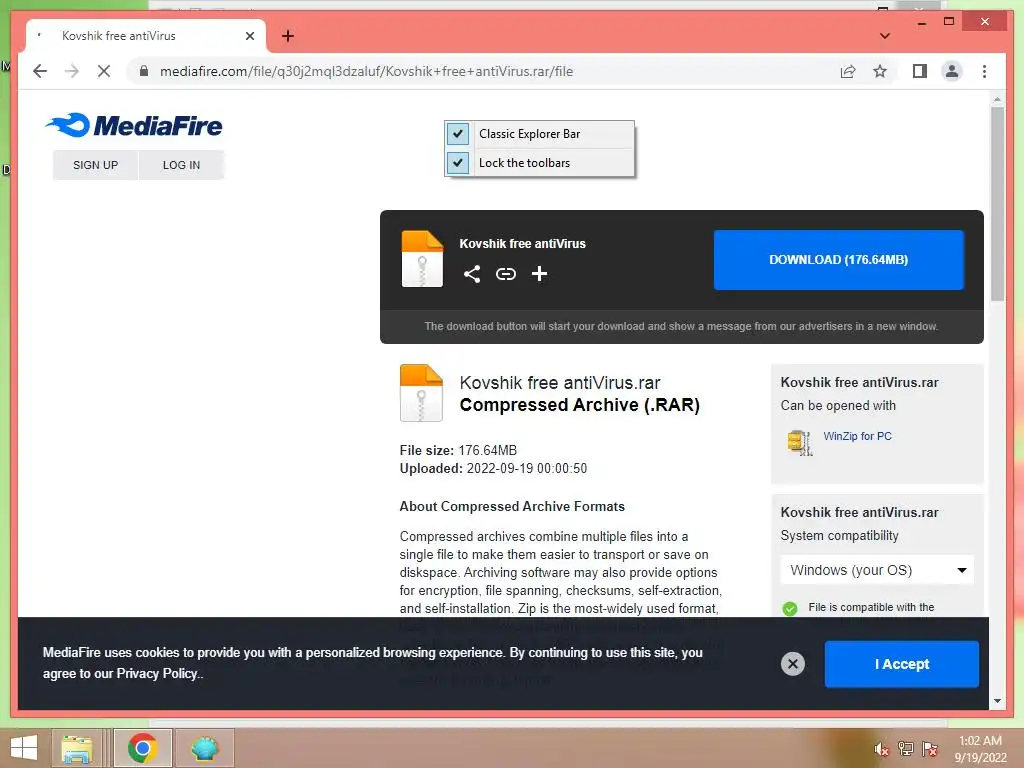Open File Explorer from the taskbar
1024x768 pixels.
coord(77,748)
